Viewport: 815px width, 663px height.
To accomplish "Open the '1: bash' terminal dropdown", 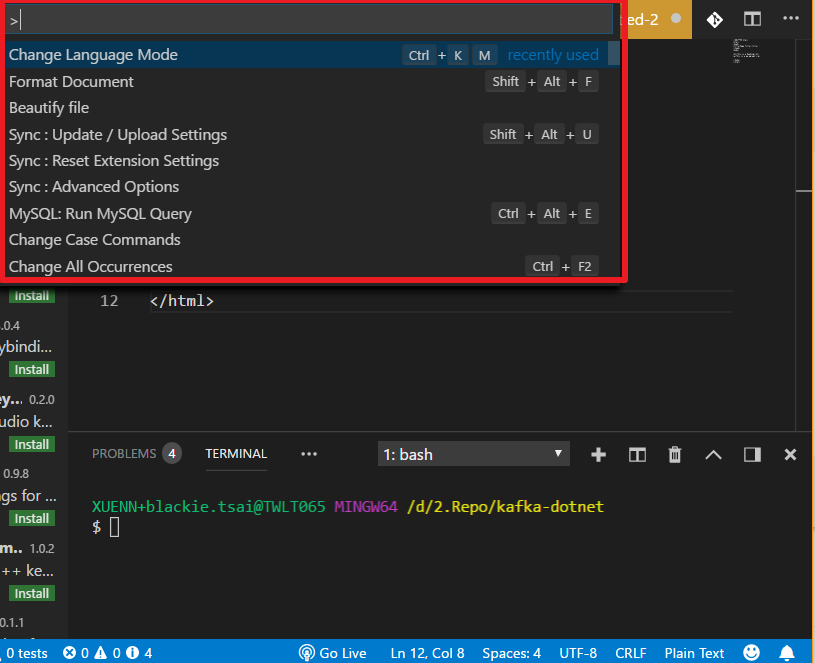I will click(473, 454).
